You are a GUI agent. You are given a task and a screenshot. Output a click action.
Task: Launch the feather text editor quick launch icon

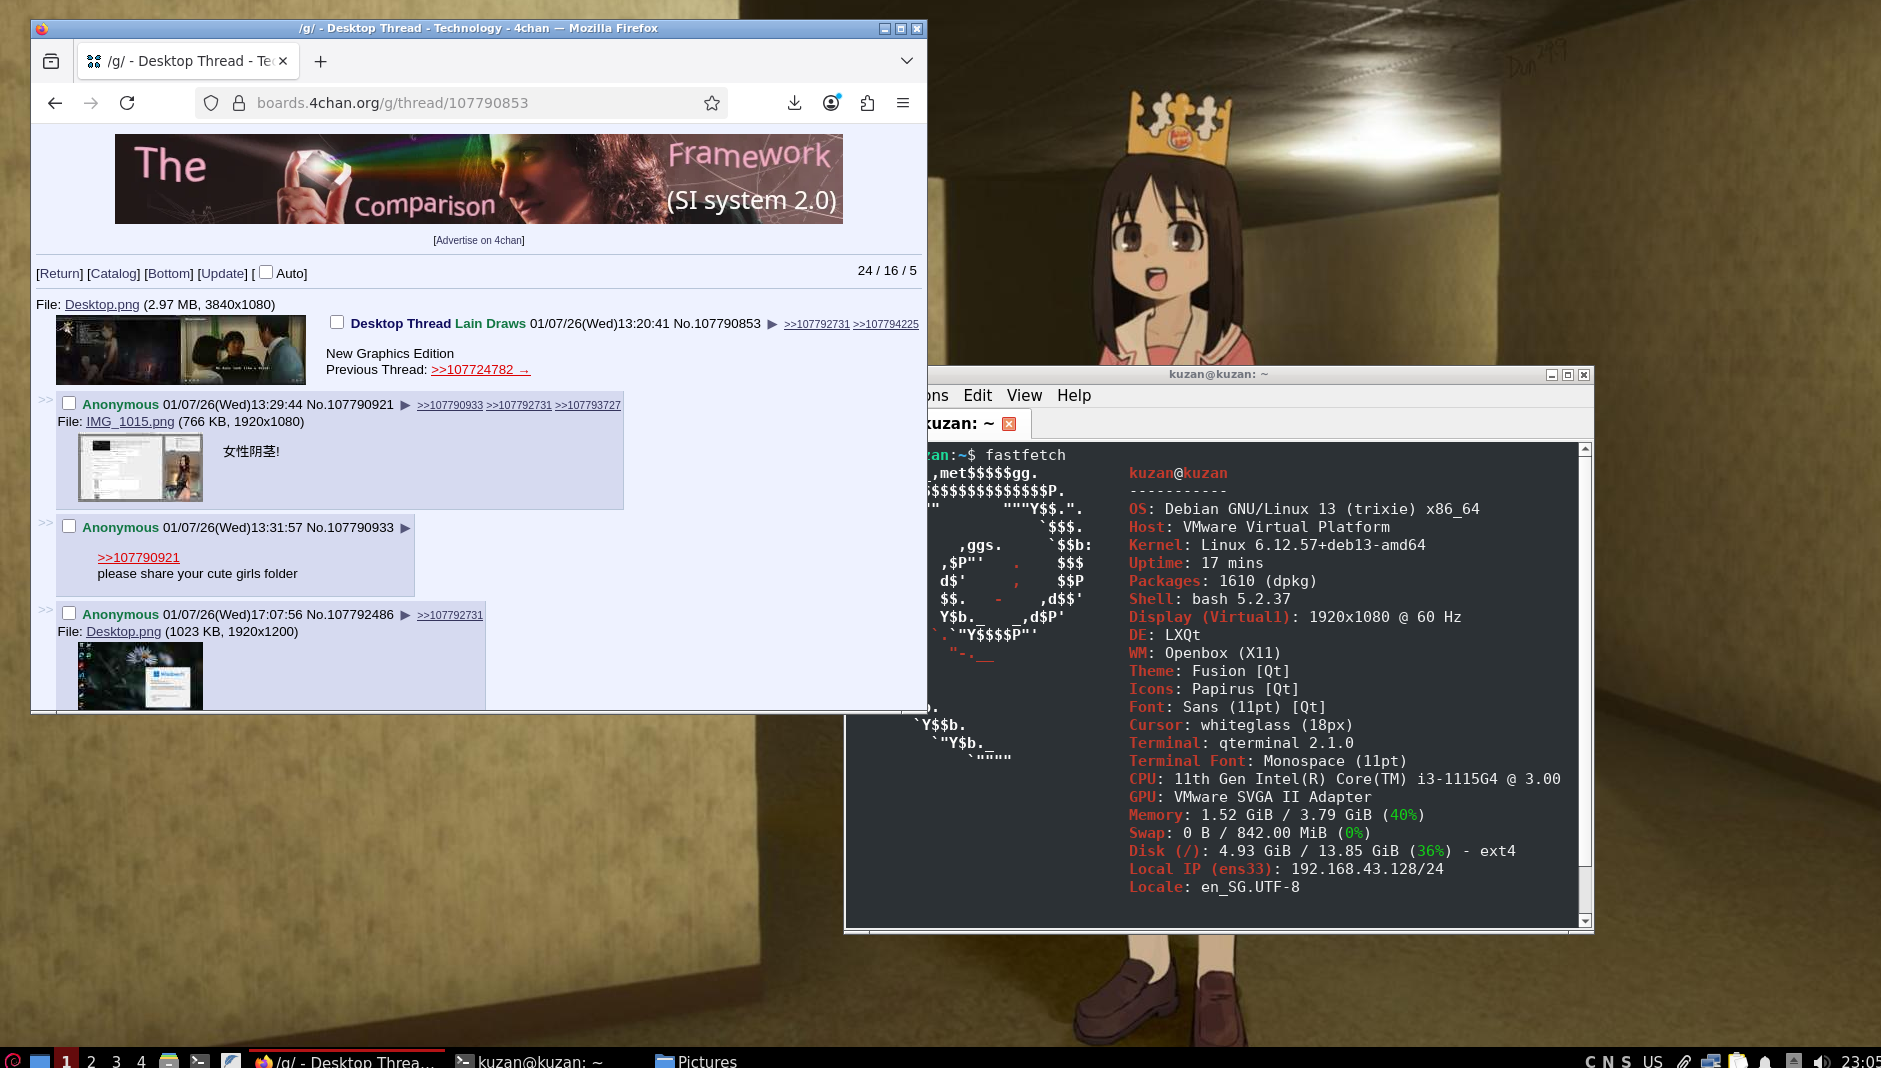pyautogui.click(x=231, y=1060)
